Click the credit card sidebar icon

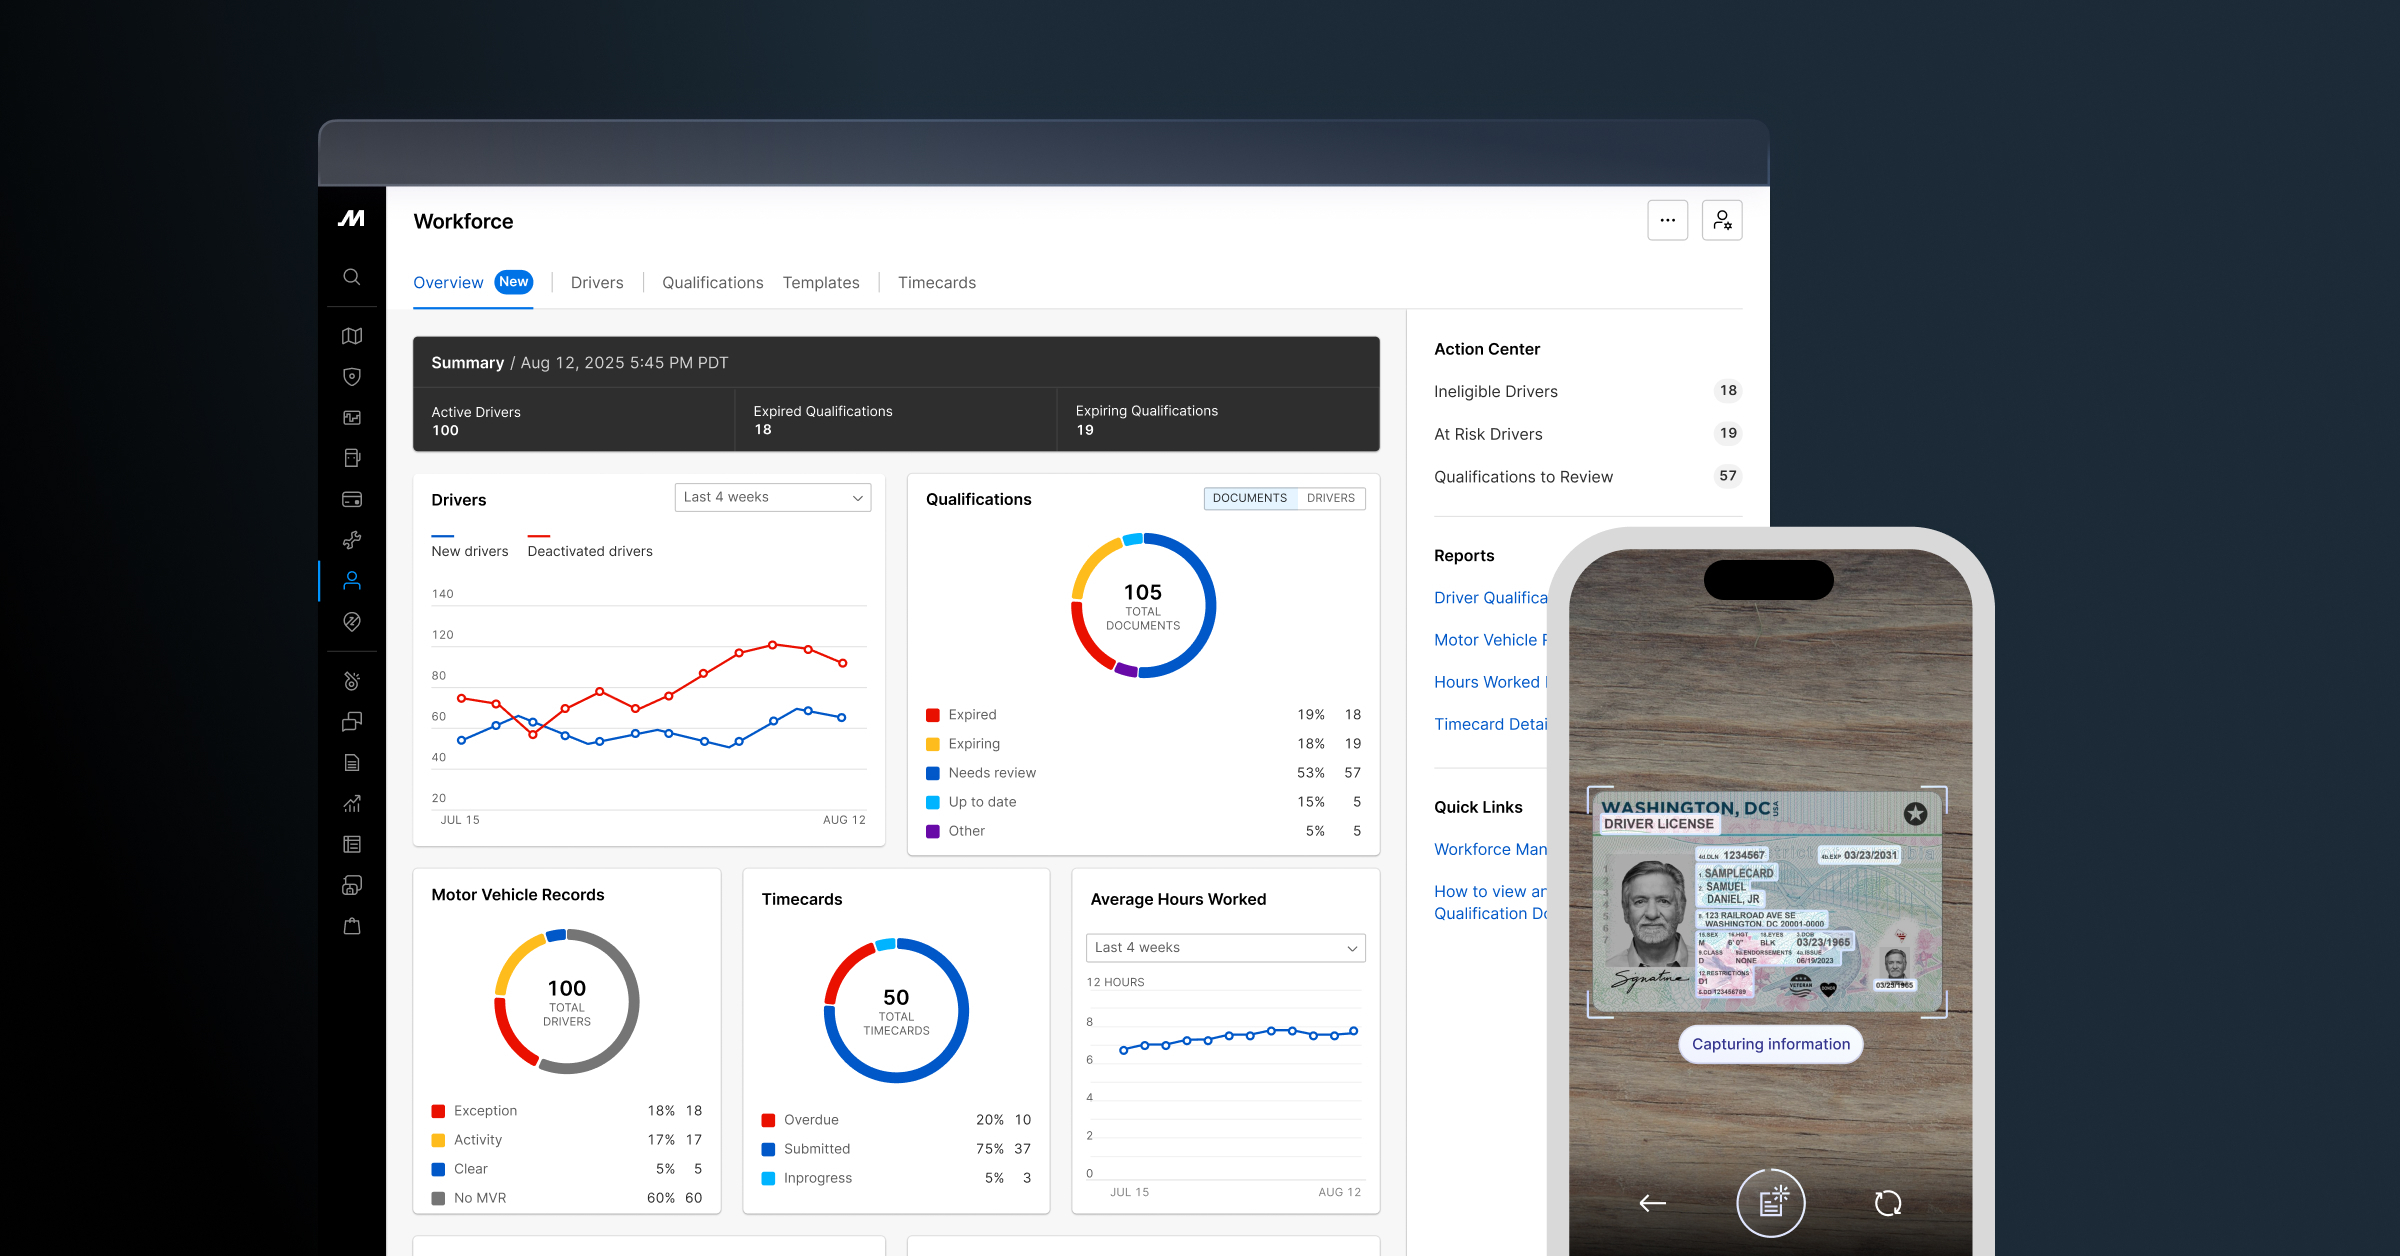click(x=352, y=499)
